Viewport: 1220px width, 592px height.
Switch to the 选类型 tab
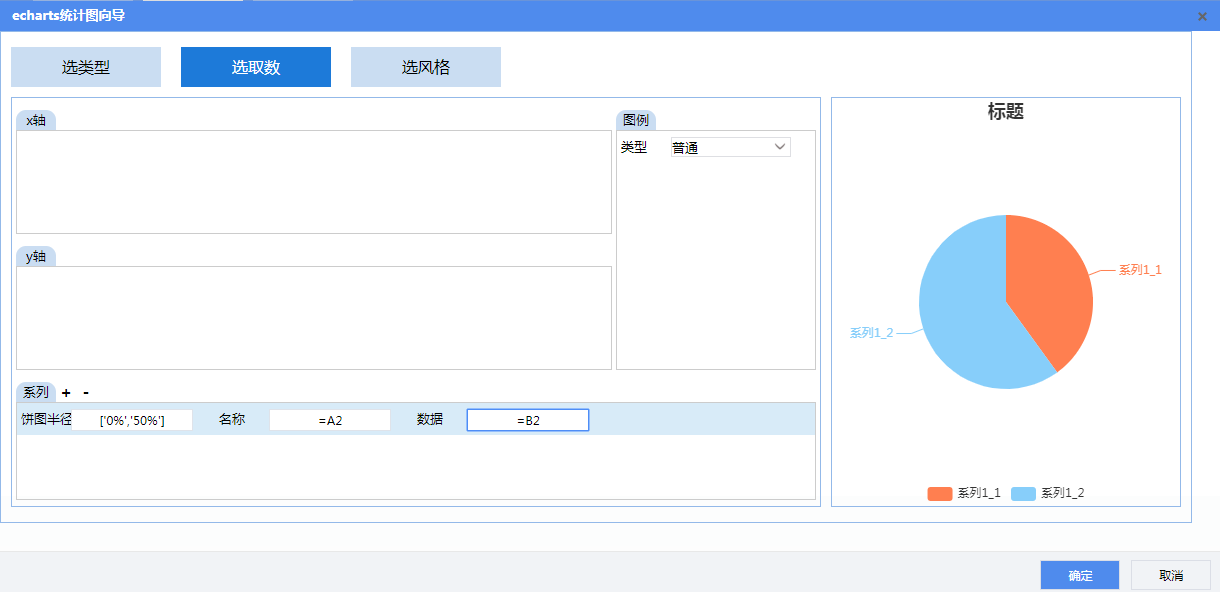tap(86, 67)
